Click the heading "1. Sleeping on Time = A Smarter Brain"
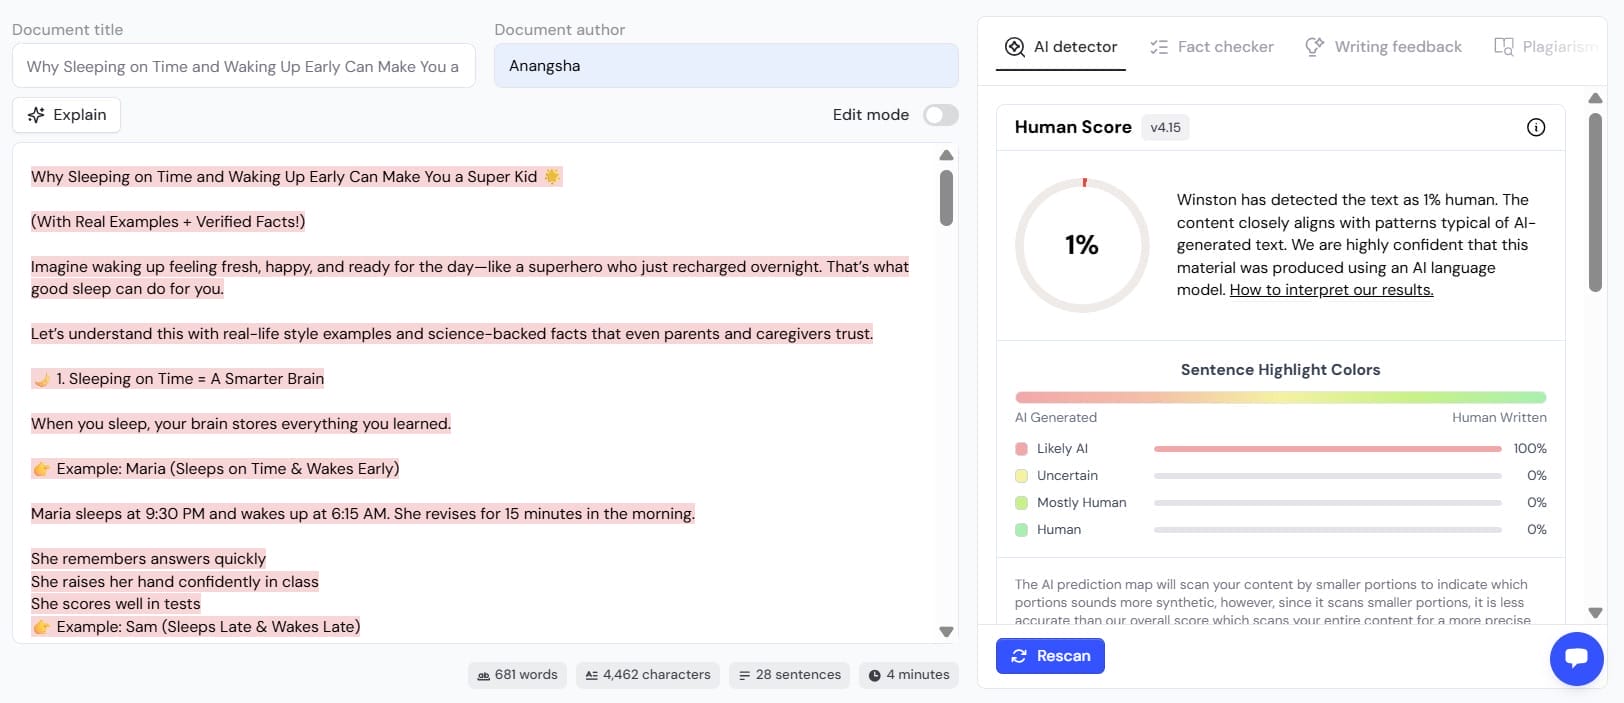The image size is (1624, 703). click(178, 379)
